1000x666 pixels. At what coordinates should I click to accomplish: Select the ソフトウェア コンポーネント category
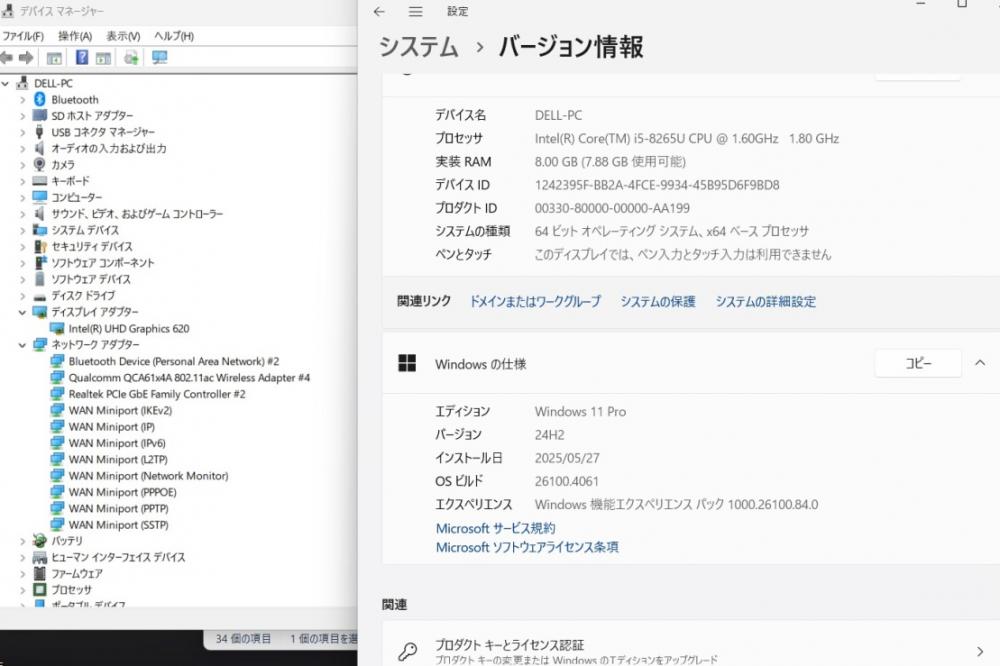103,263
